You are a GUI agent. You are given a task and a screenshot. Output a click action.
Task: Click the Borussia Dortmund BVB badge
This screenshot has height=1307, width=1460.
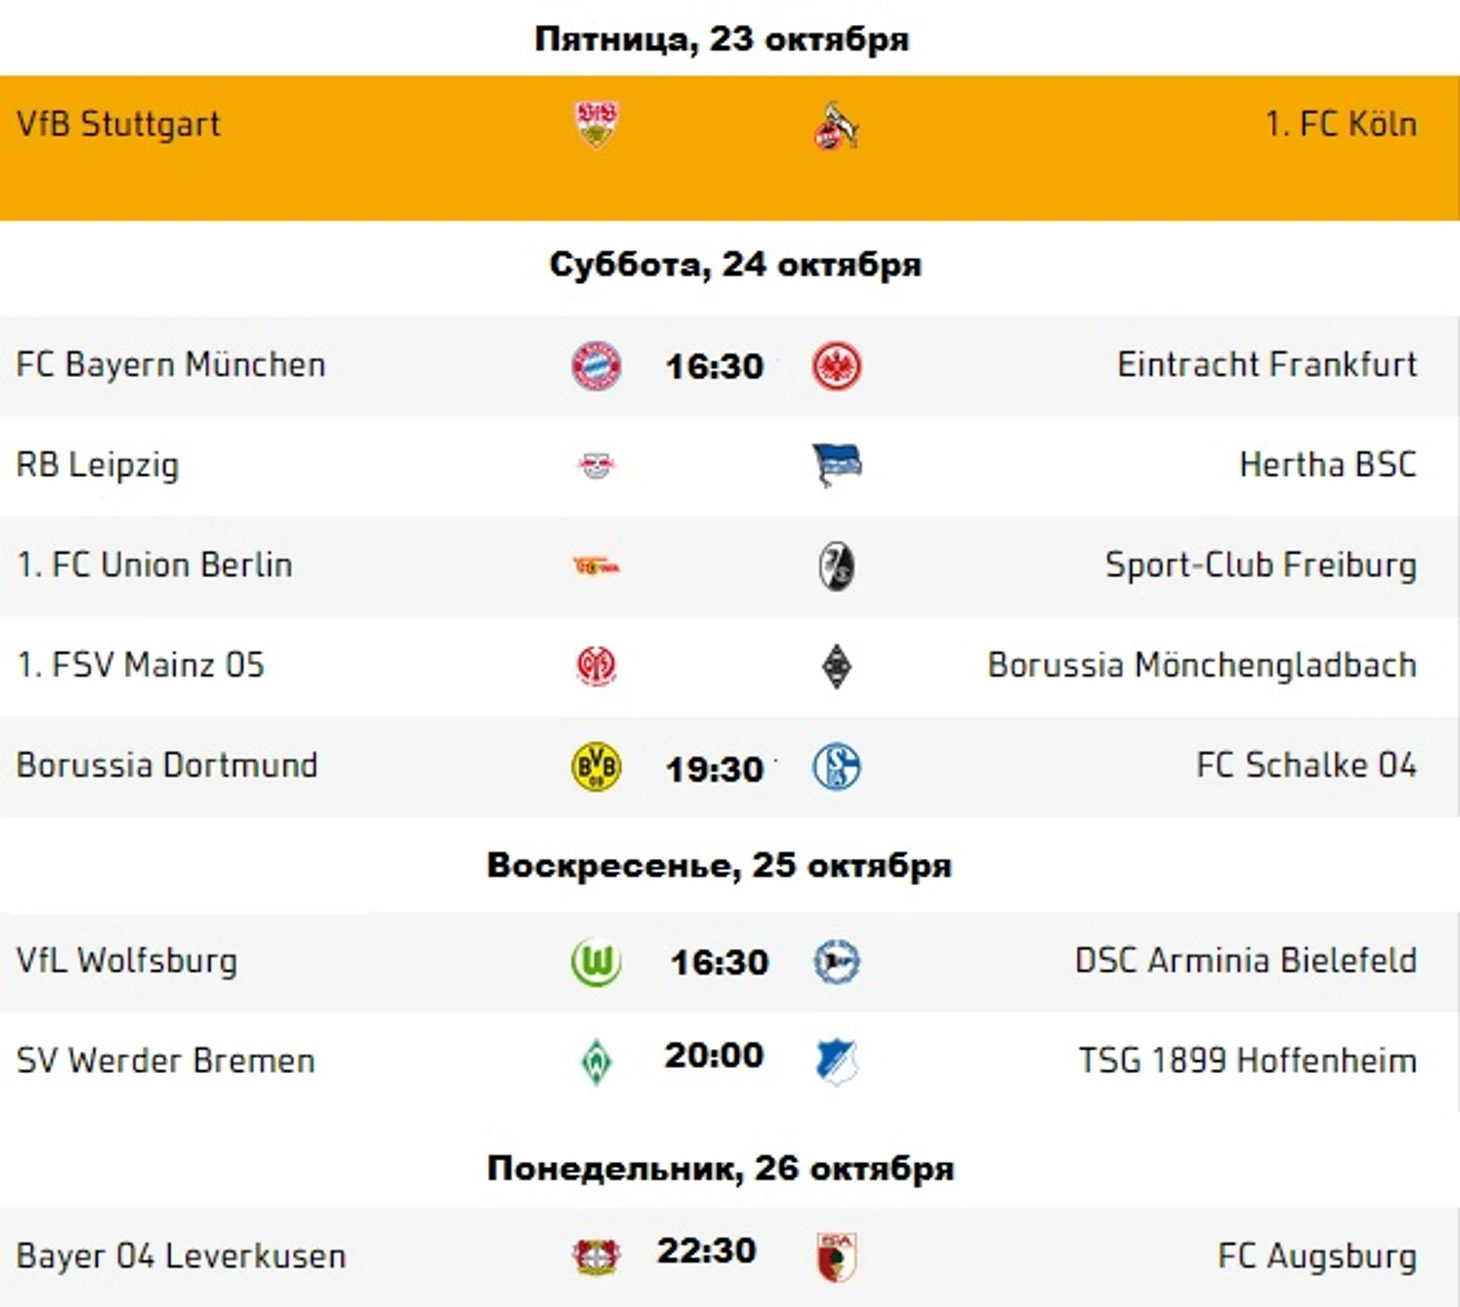click(x=596, y=767)
